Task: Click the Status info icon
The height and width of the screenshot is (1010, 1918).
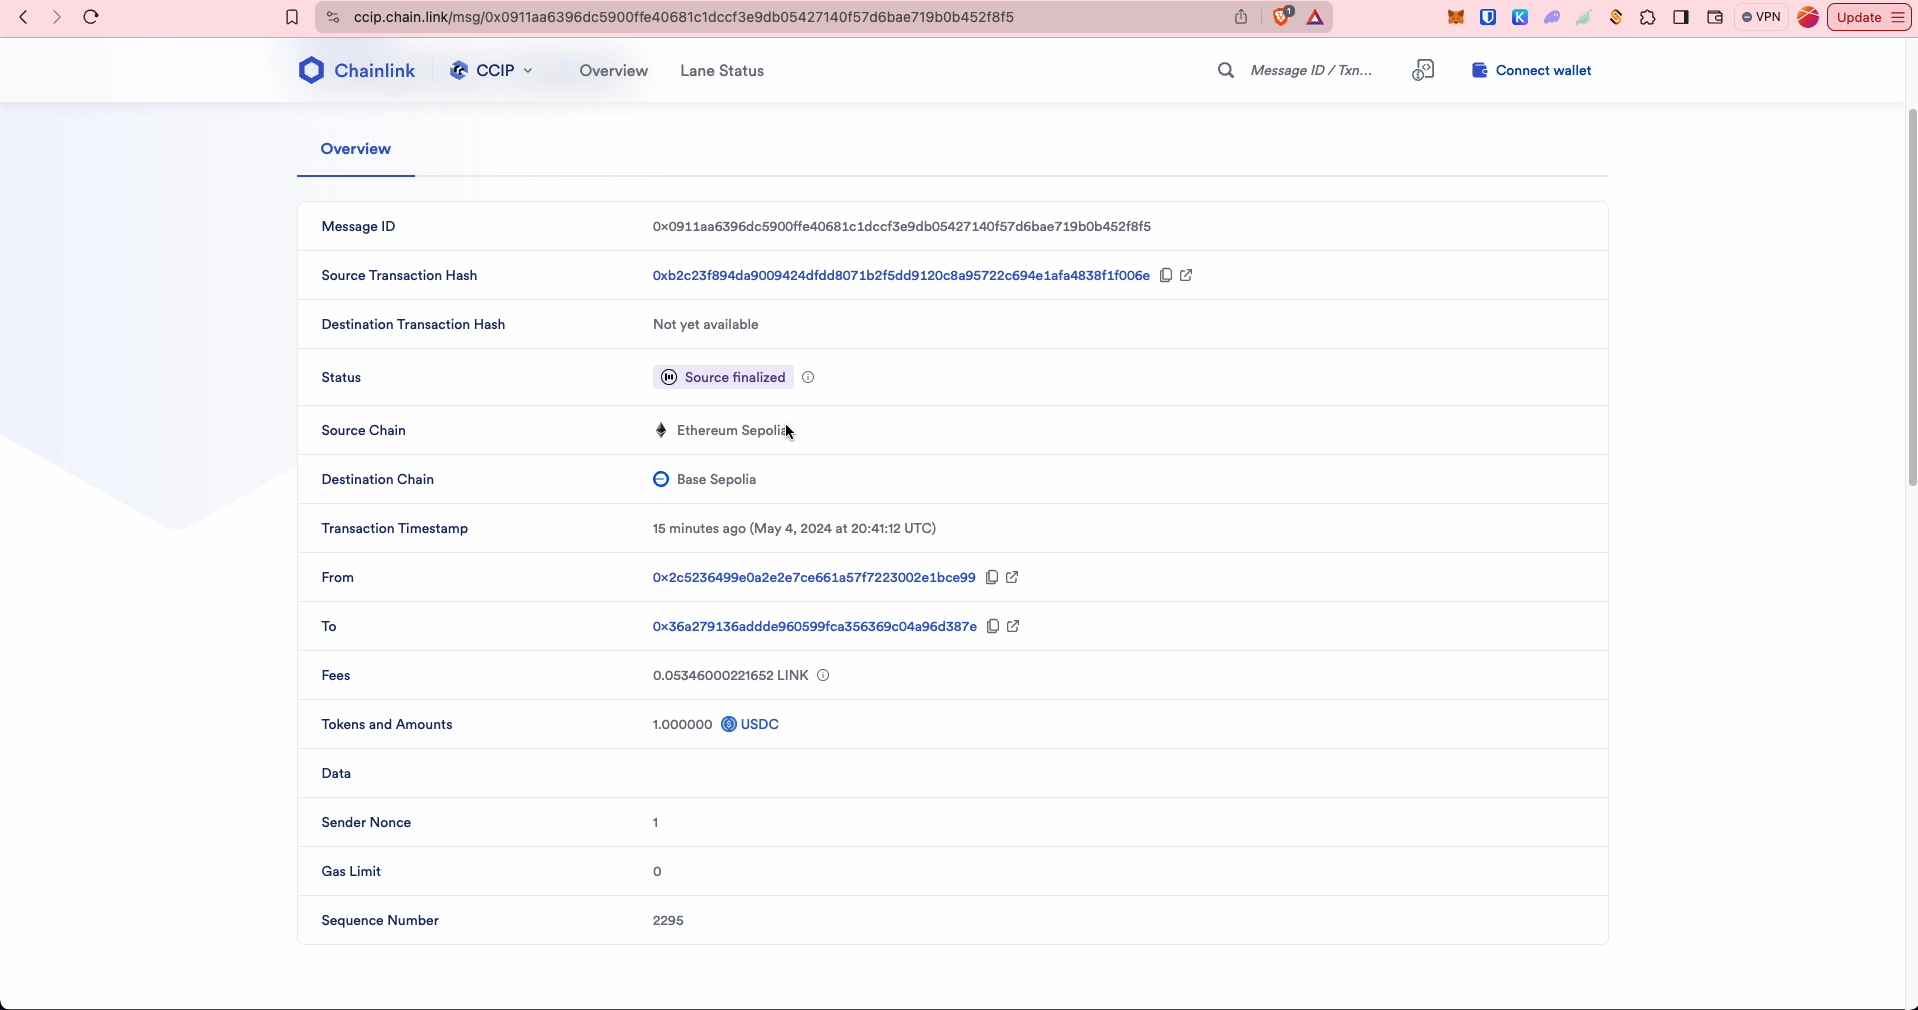Action: tap(808, 377)
